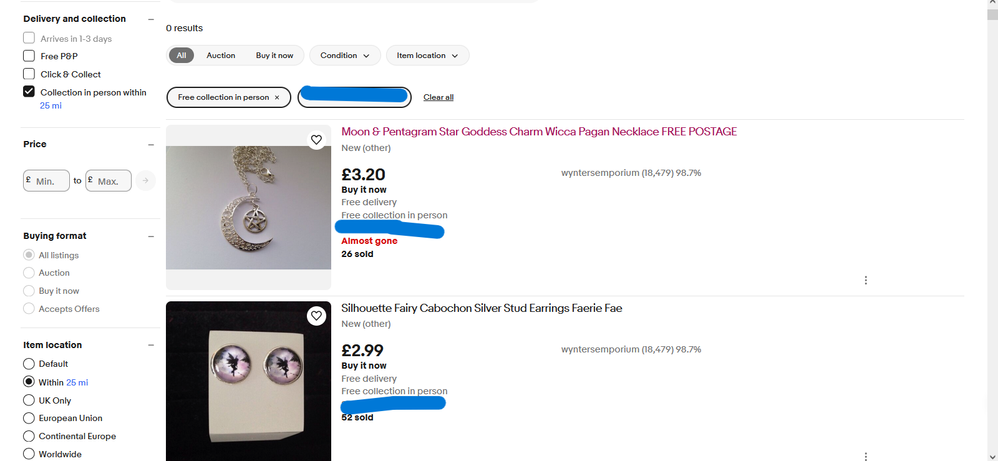Collapse the Buying format section

coord(151,236)
